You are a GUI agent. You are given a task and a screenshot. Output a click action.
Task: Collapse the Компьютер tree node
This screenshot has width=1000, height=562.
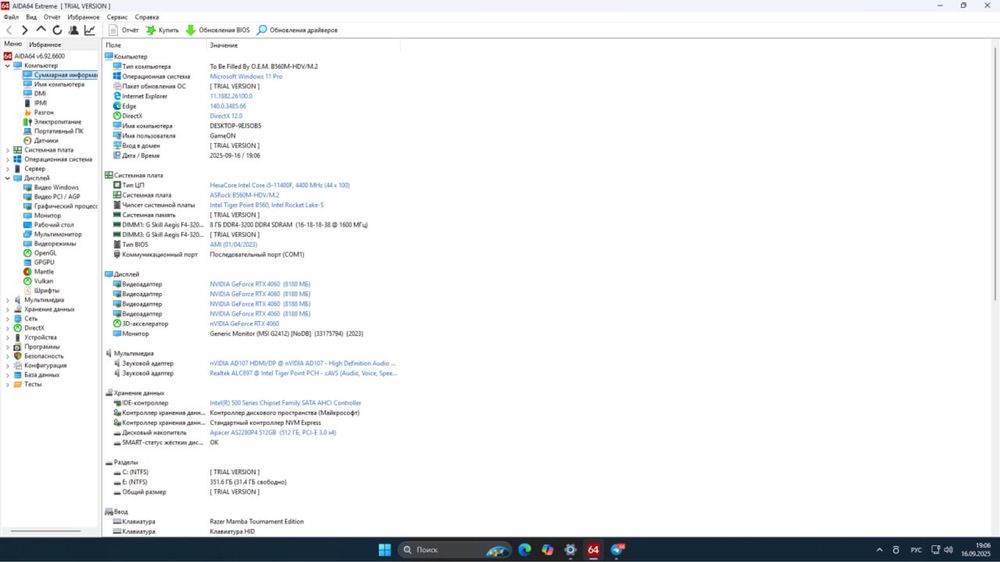(8, 66)
